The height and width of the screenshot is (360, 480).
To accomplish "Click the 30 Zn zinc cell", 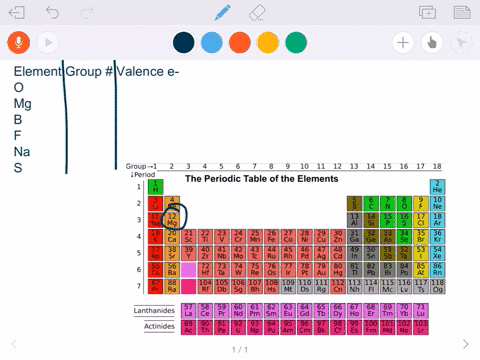I will [x=338, y=237].
